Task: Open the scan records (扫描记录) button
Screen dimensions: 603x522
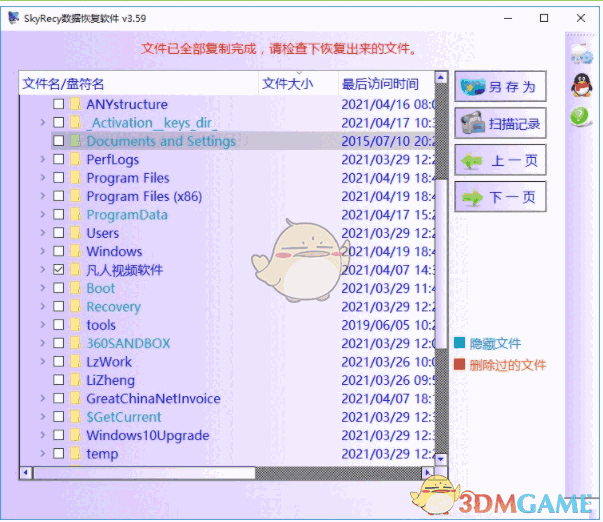Action: point(500,123)
